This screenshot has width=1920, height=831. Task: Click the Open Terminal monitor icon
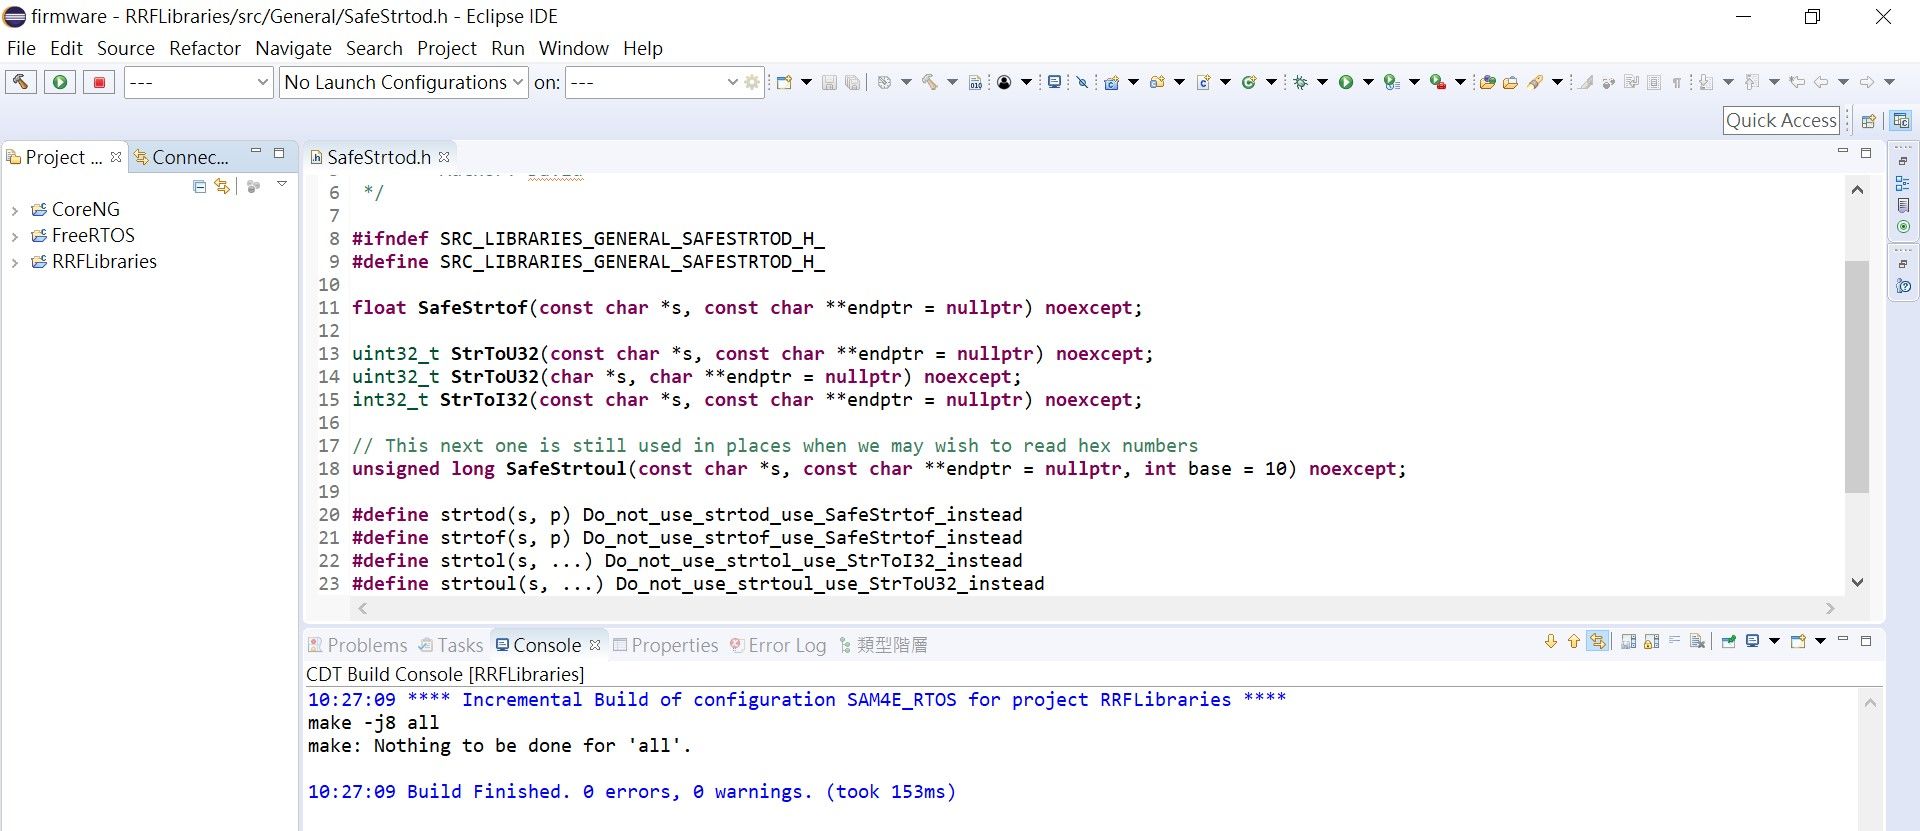[1054, 82]
